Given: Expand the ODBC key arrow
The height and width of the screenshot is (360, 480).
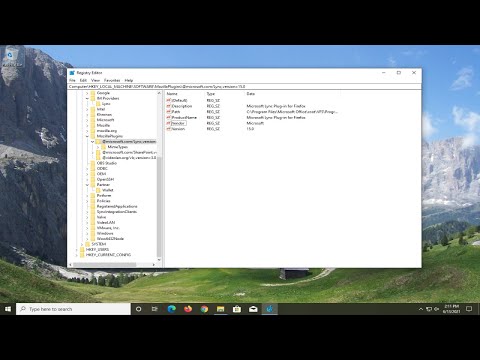Looking at the screenshot, I should coord(87,169).
